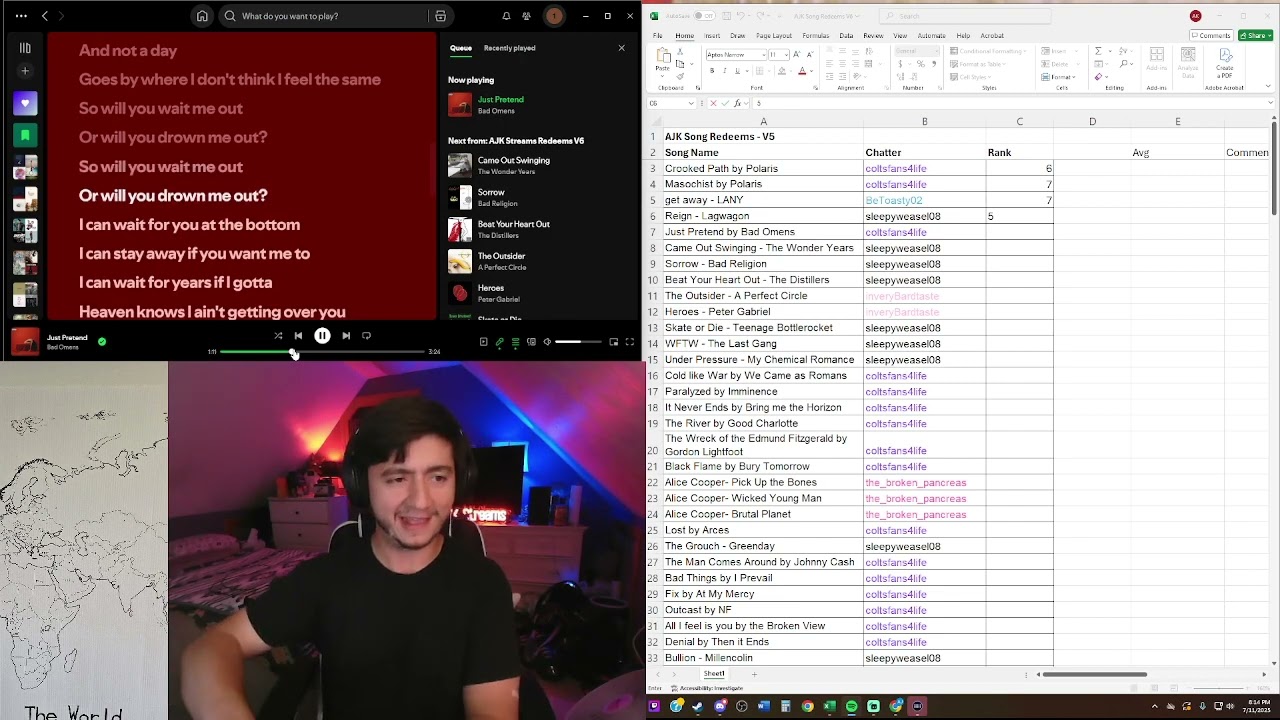Toggle the queue icon in Spotify

[x=516, y=342]
